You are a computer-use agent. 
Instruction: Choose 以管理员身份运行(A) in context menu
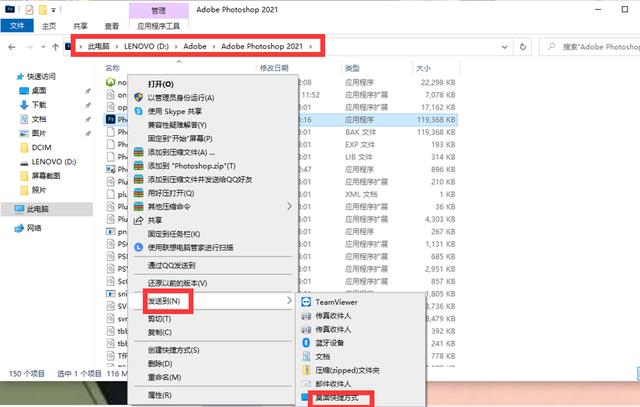click(x=212, y=98)
